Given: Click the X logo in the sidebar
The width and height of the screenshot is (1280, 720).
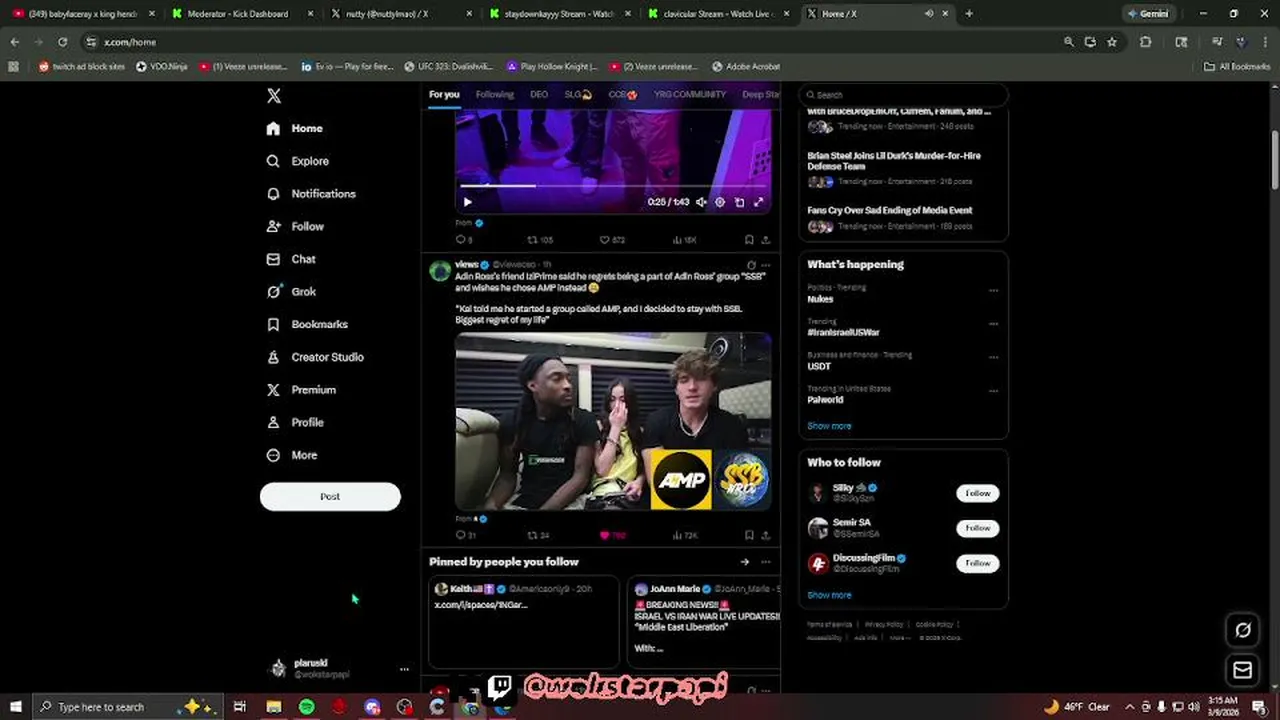Looking at the screenshot, I should point(274,96).
